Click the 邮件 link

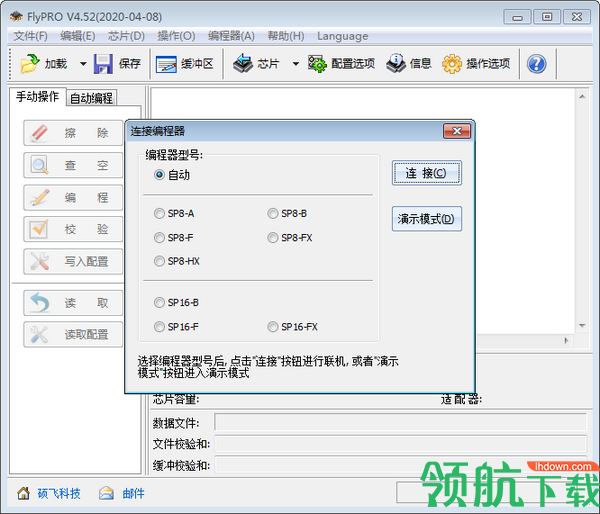(134, 493)
